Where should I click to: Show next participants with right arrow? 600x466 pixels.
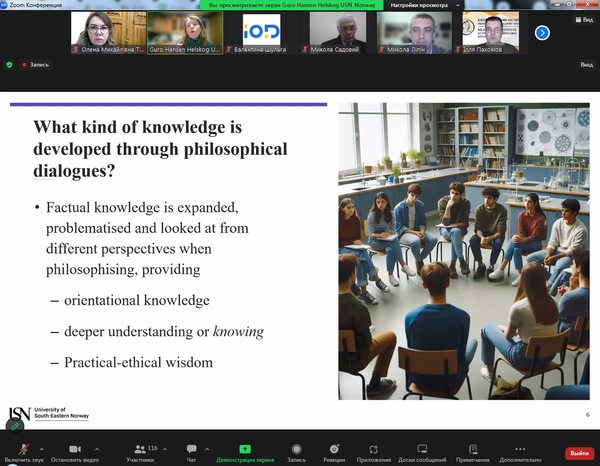(x=542, y=32)
